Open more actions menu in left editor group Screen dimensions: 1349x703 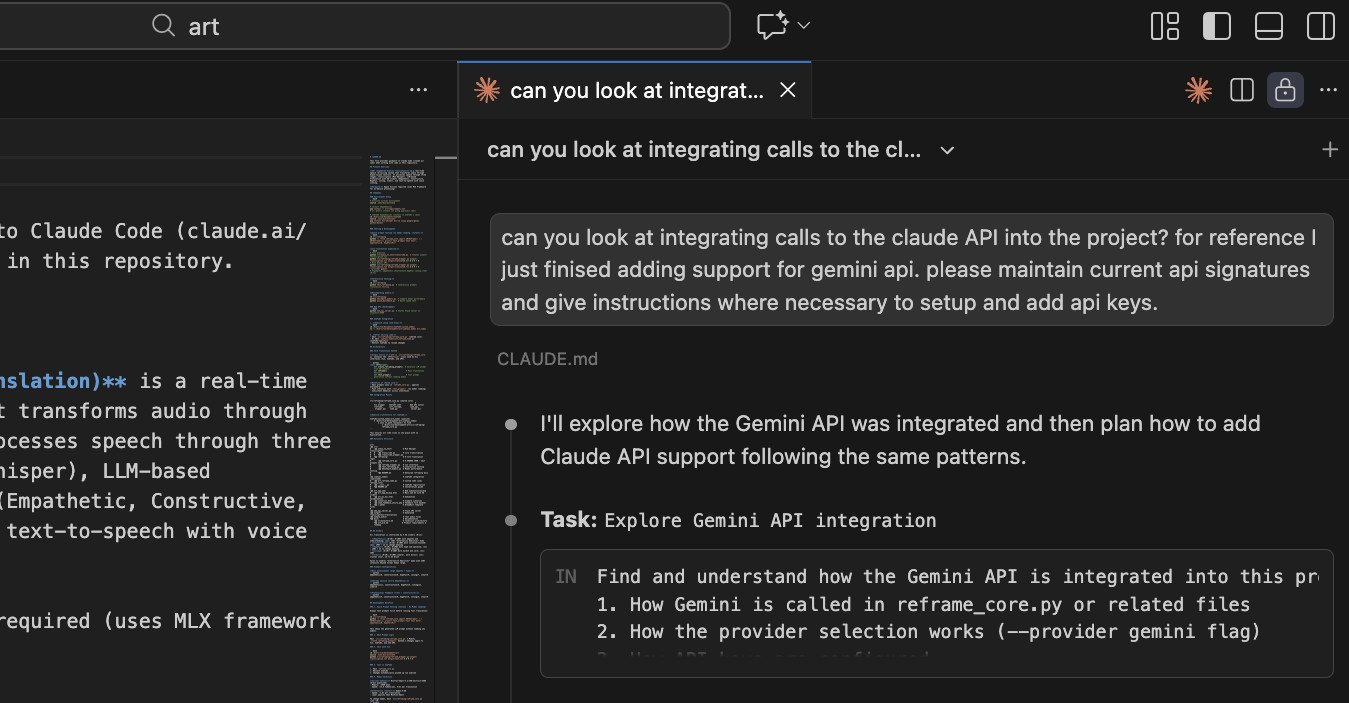point(418,91)
